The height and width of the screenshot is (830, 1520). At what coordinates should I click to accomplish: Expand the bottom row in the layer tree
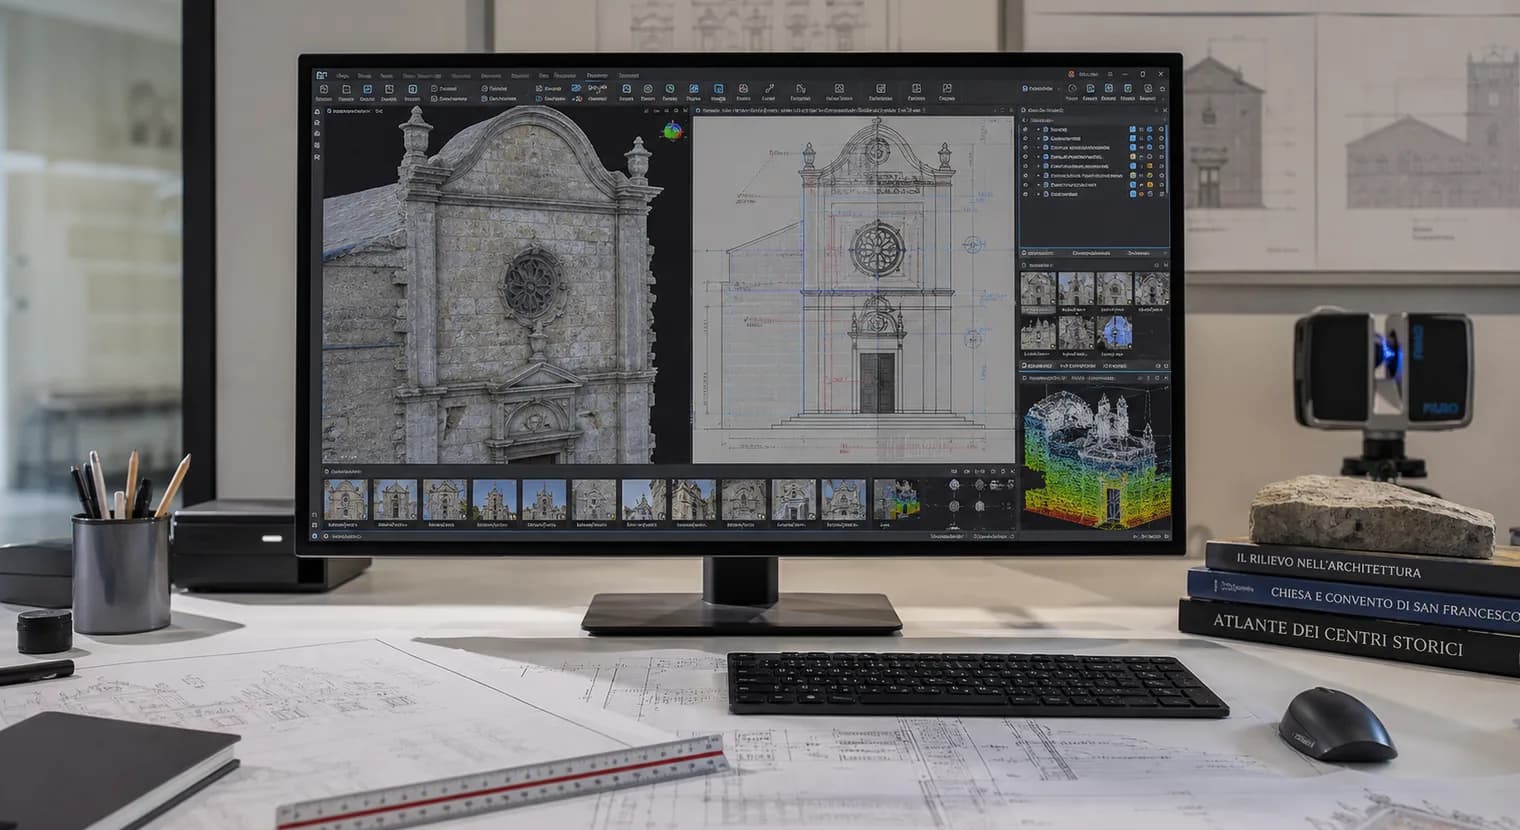(x=1038, y=194)
